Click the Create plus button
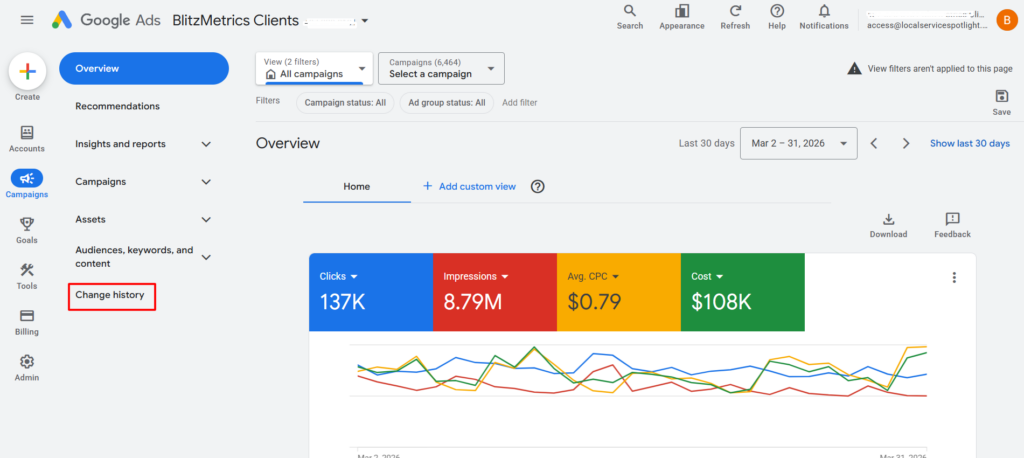The height and width of the screenshot is (458, 1024). [27, 72]
